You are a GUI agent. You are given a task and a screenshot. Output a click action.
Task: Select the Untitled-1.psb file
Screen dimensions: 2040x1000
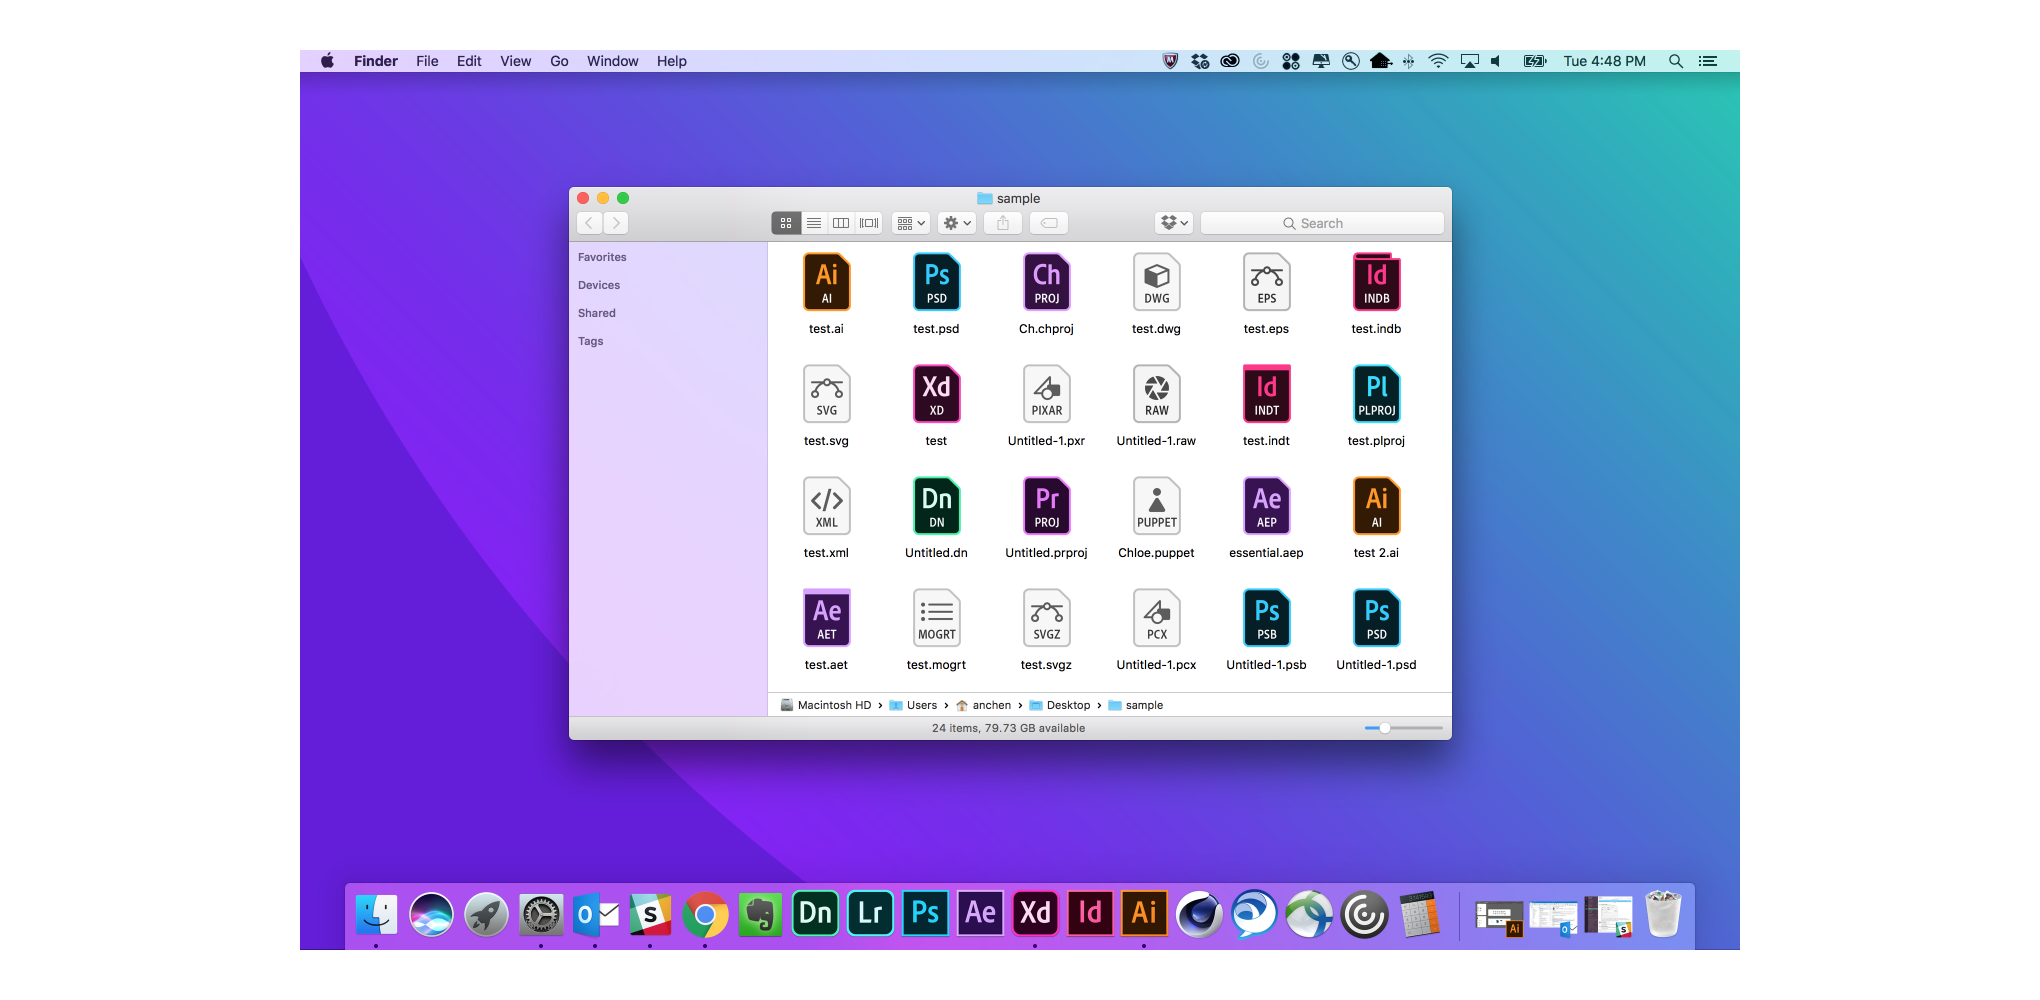click(x=1266, y=618)
